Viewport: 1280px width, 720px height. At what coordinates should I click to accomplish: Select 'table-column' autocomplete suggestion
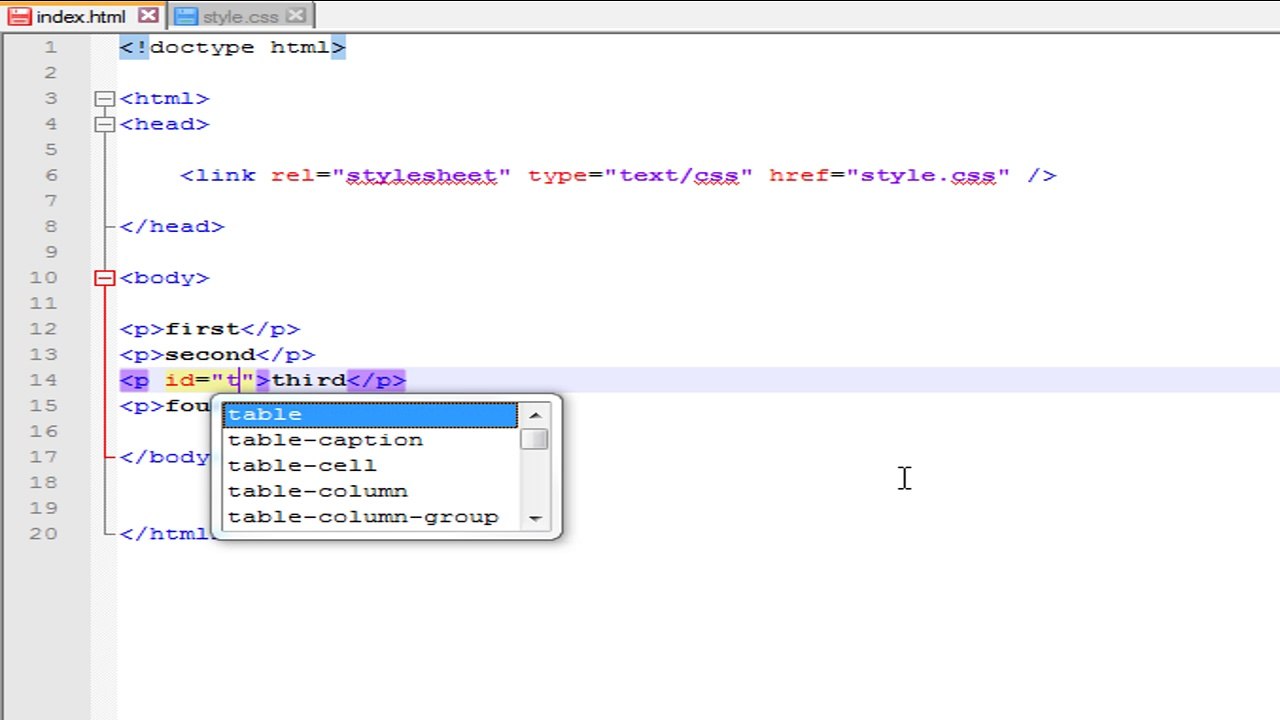coord(370,491)
